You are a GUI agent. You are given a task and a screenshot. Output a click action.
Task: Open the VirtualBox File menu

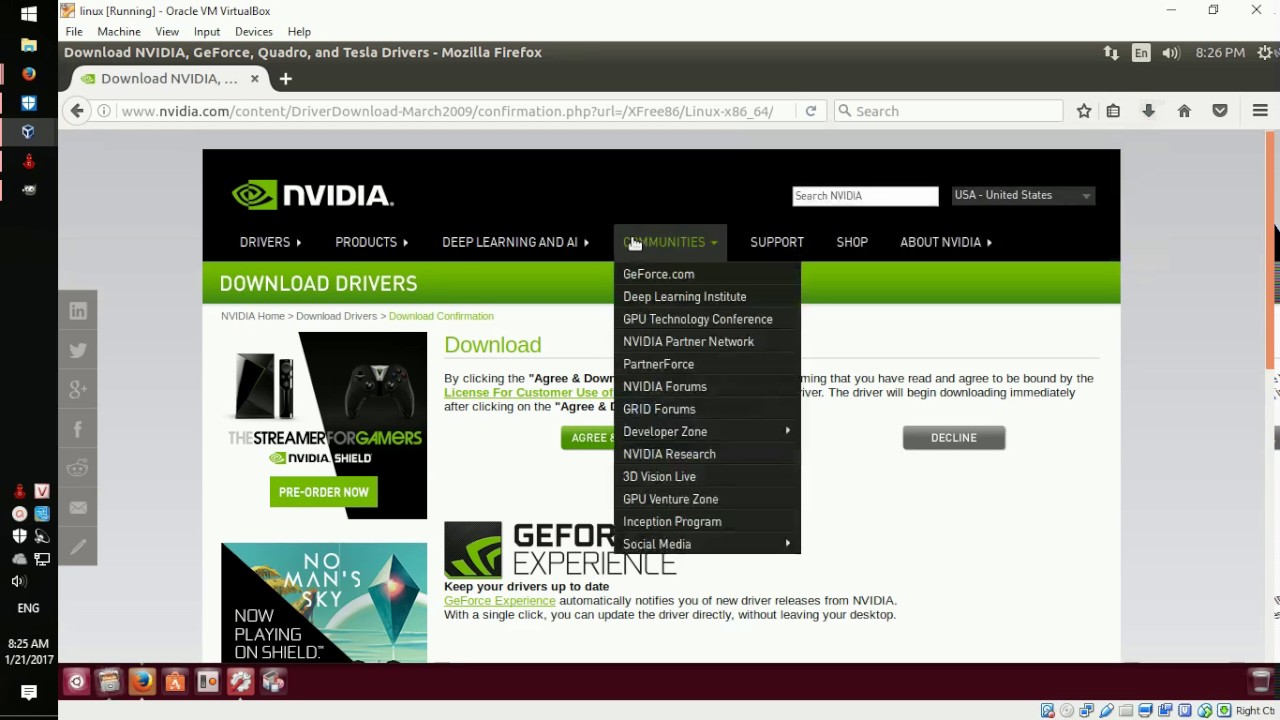pos(74,32)
